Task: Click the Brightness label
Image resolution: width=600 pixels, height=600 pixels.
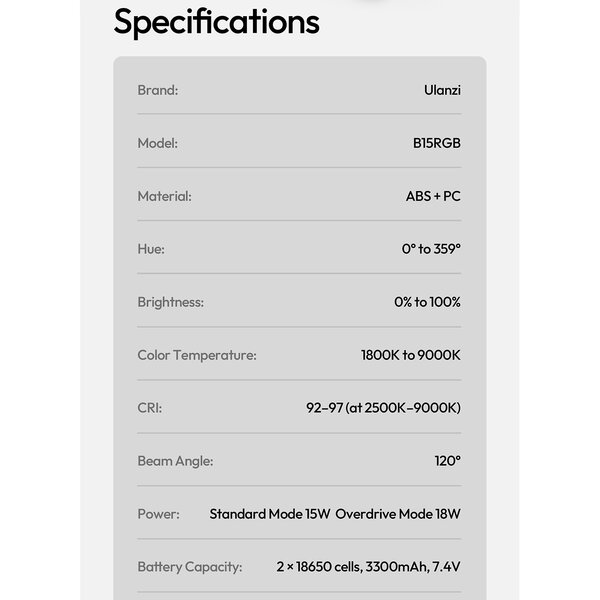Action: (170, 302)
